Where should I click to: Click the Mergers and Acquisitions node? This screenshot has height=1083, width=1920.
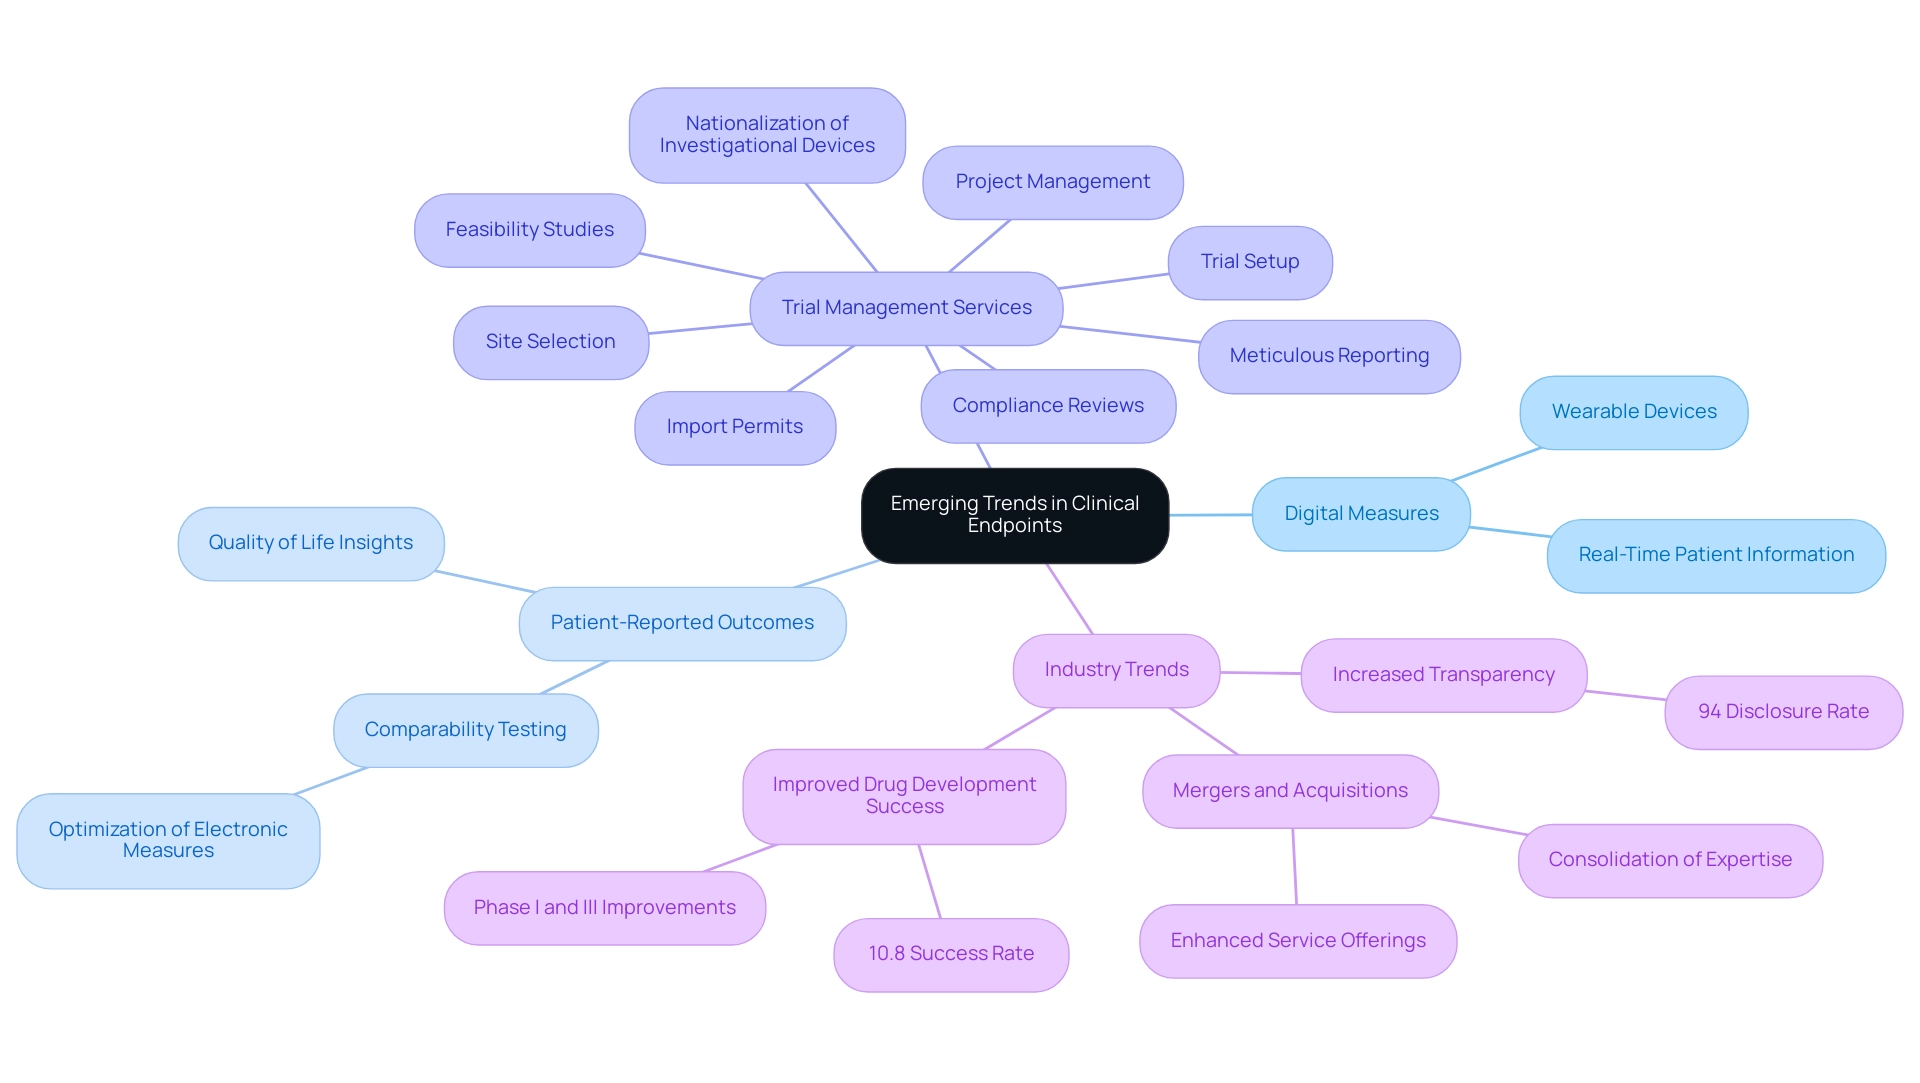tap(1303, 793)
